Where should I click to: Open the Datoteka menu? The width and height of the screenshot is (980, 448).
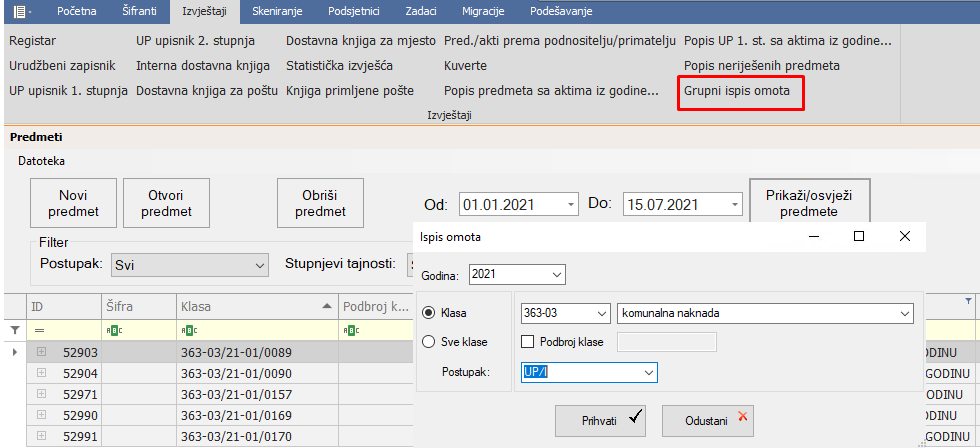[x=42, y=160]
